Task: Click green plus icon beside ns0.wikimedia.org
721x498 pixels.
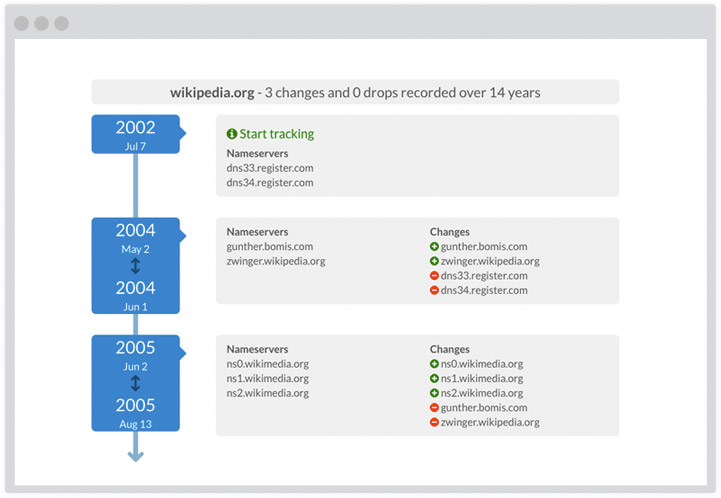Action: pos(434,364)
